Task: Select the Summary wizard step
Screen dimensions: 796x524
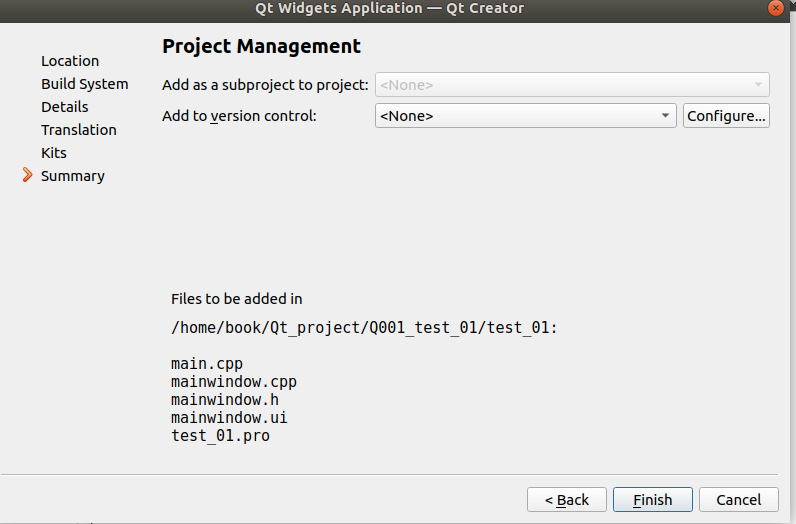Action: (x=73, y=176)
